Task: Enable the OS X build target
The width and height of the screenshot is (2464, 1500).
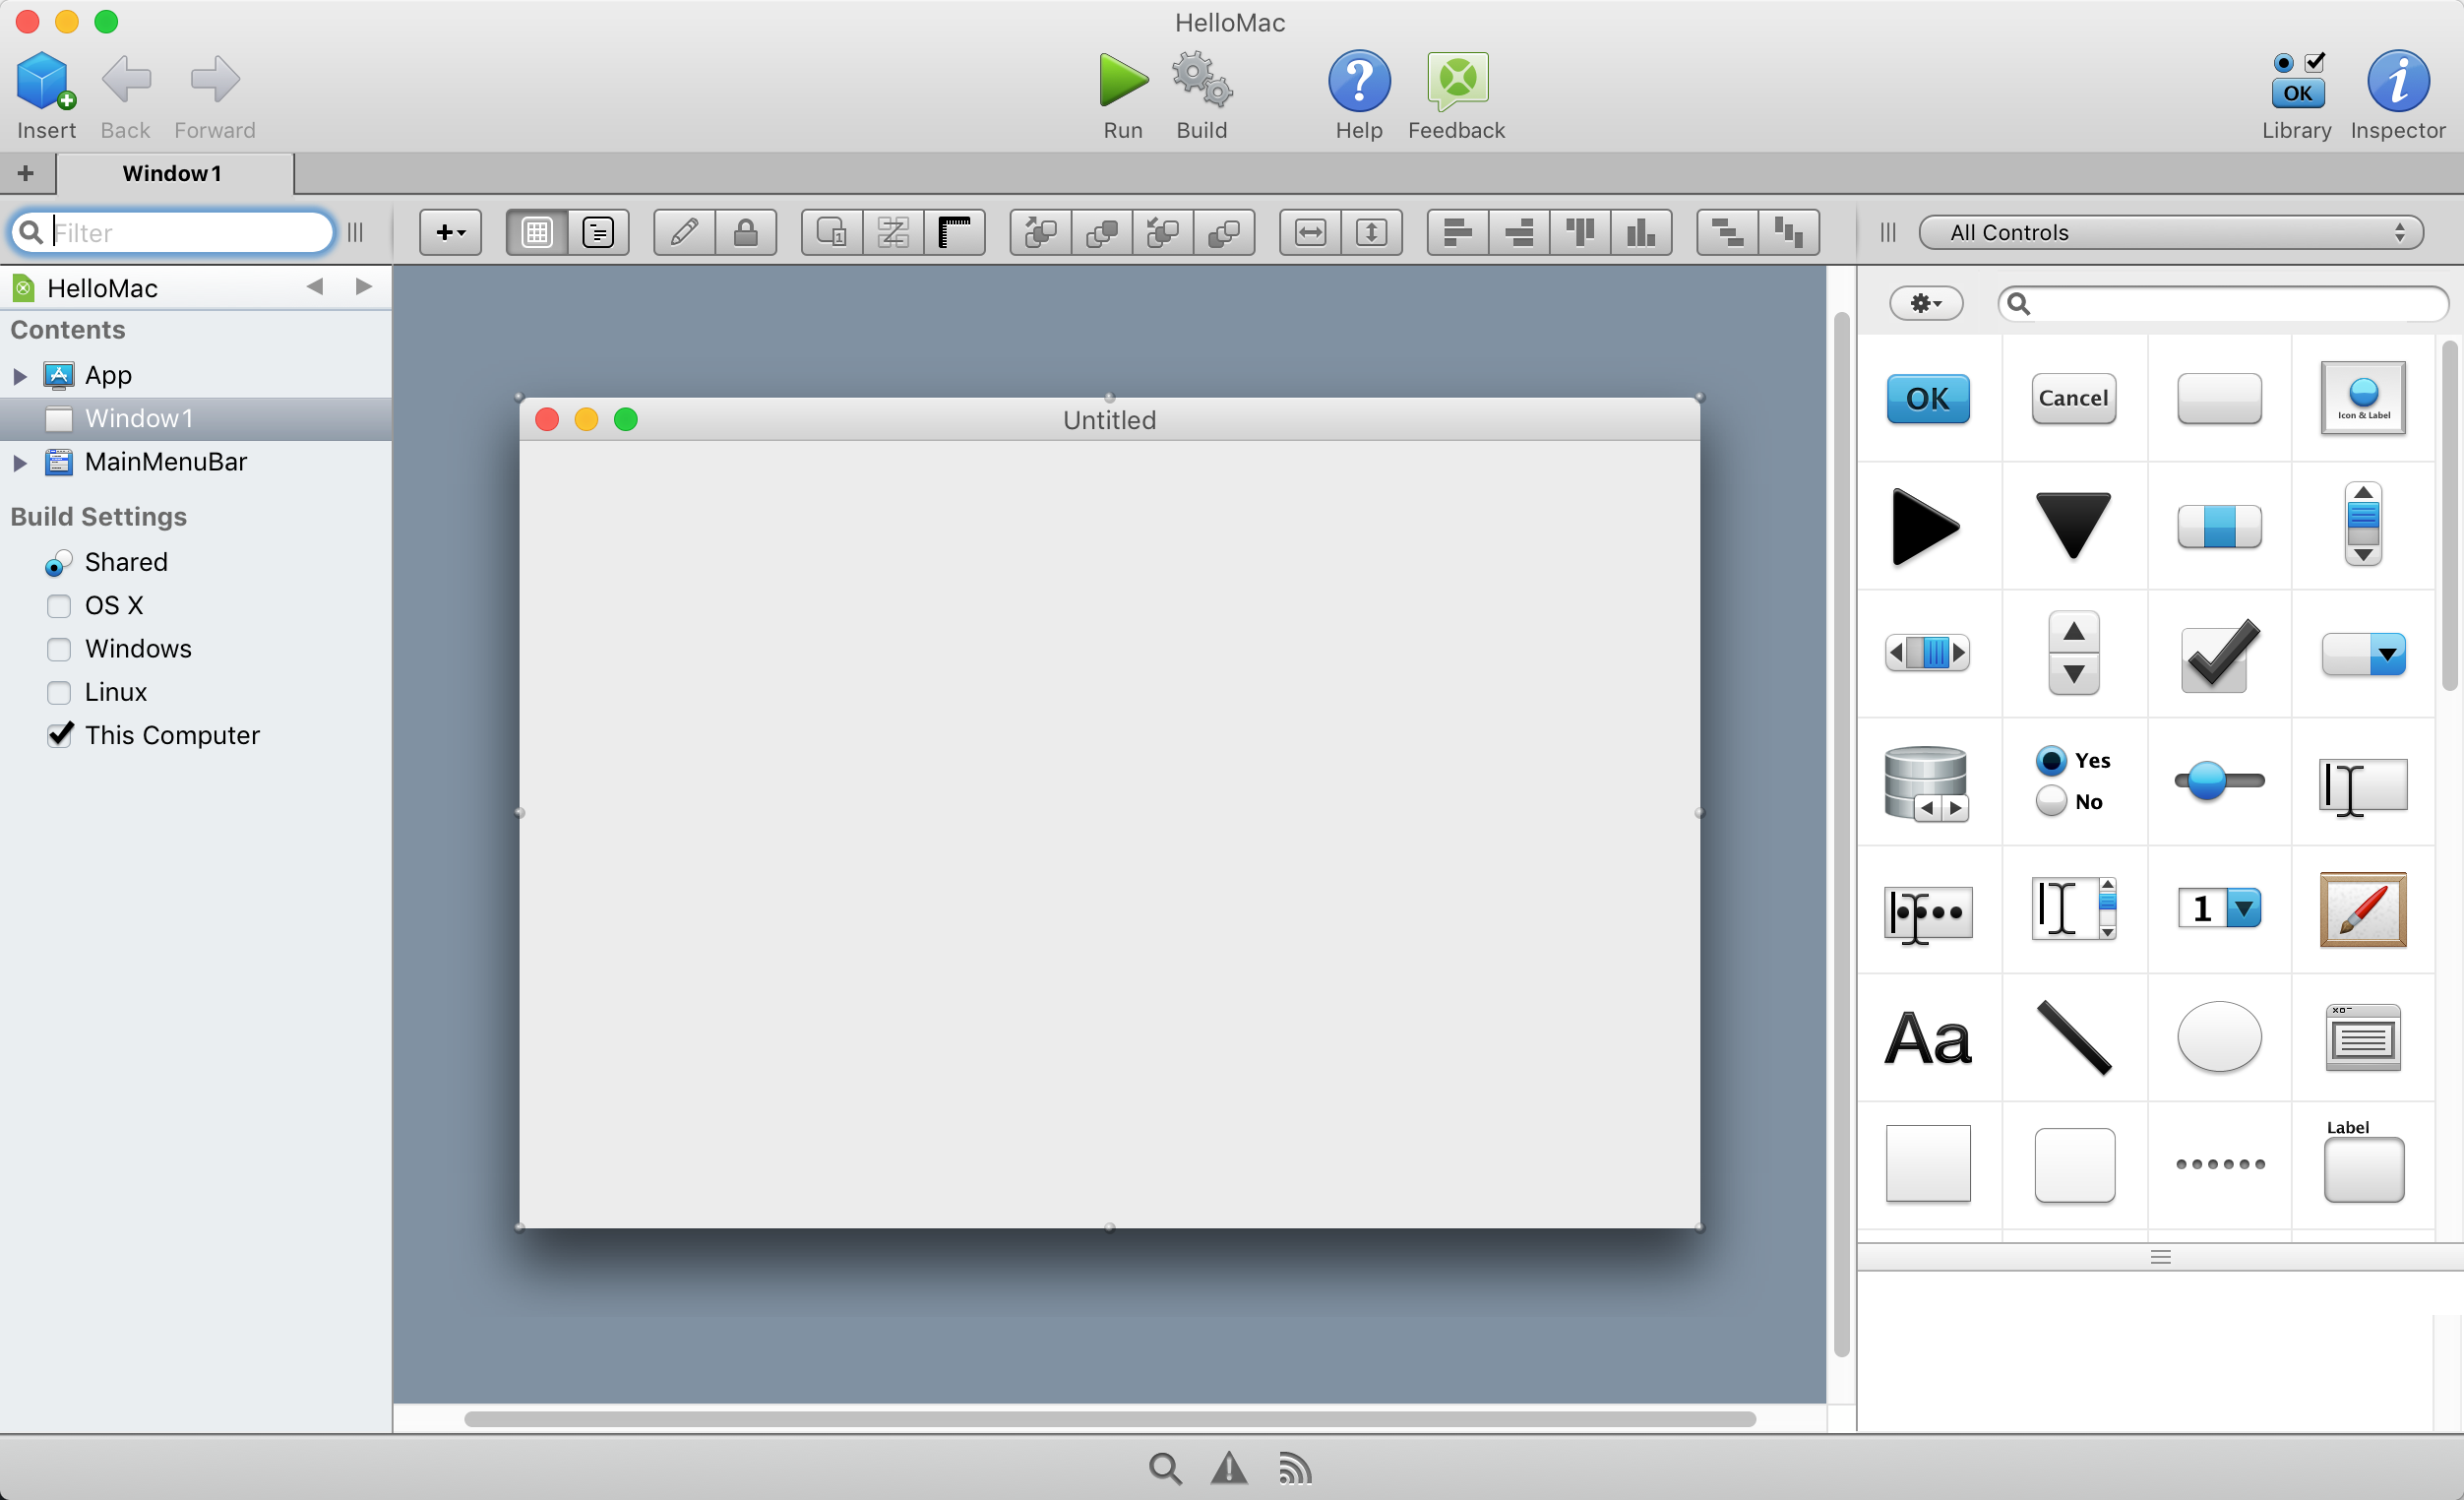Action: (x=60, y=605)
